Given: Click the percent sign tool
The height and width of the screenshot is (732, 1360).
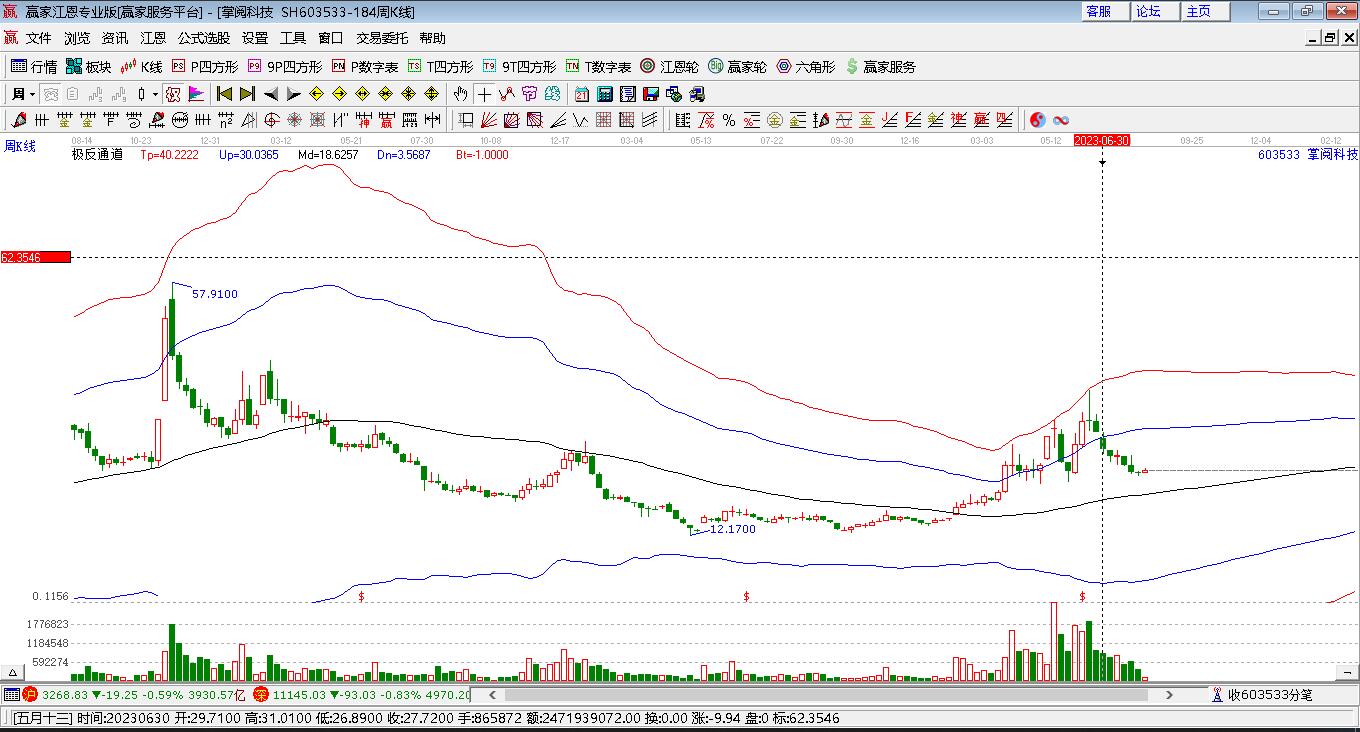Looking at the screenshot, I should pyautogui.click(x=729, y=120).
